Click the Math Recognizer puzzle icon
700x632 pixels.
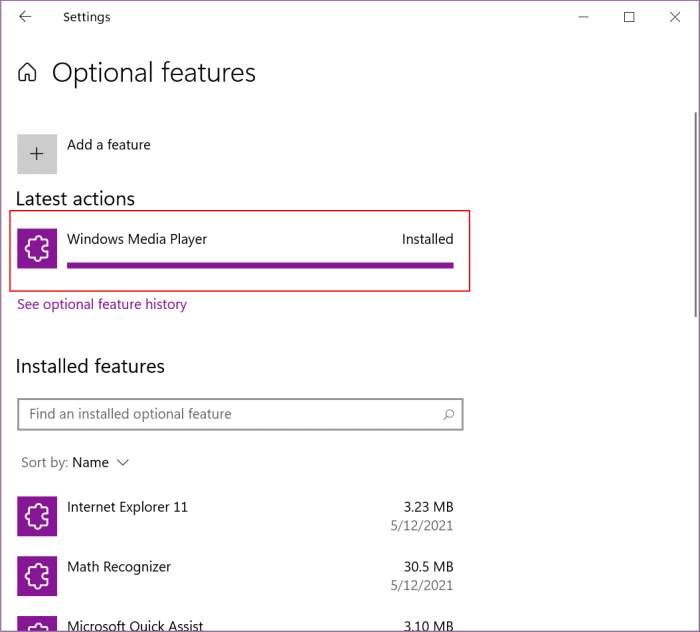(37, 576)
